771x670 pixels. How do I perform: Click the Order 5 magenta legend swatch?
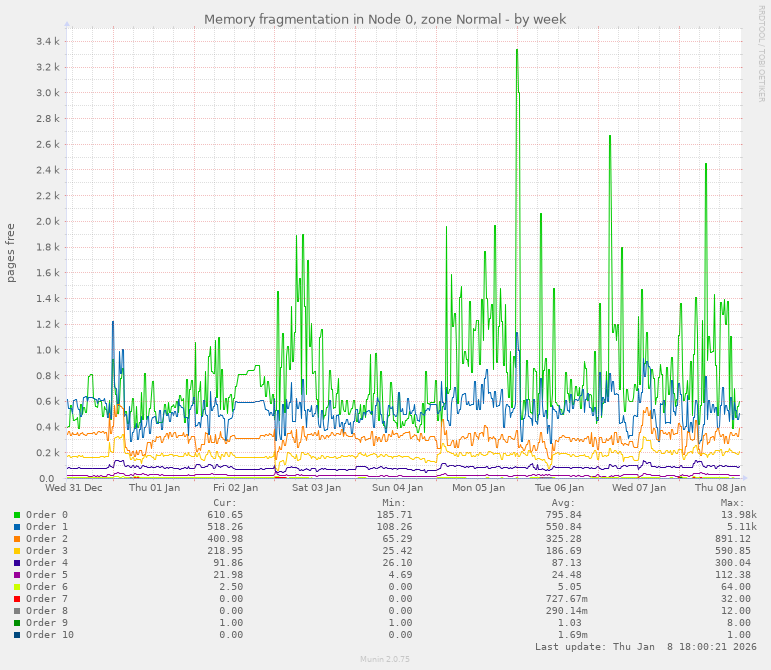pyautogui.click(x=17, y=575)
